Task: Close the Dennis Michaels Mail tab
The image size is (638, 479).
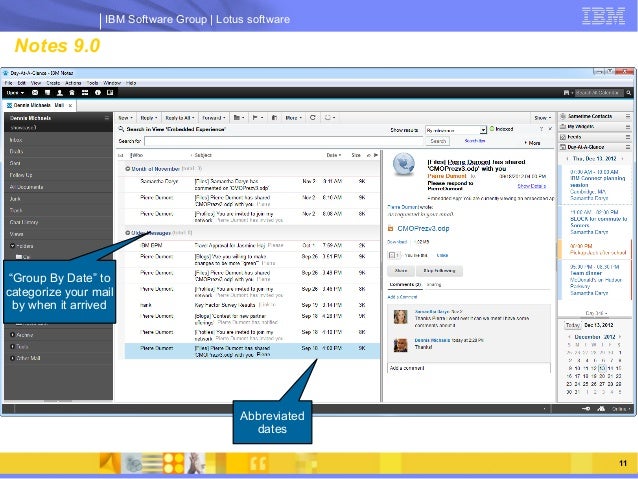Action: pyautogui.click(x=72, y=104)
